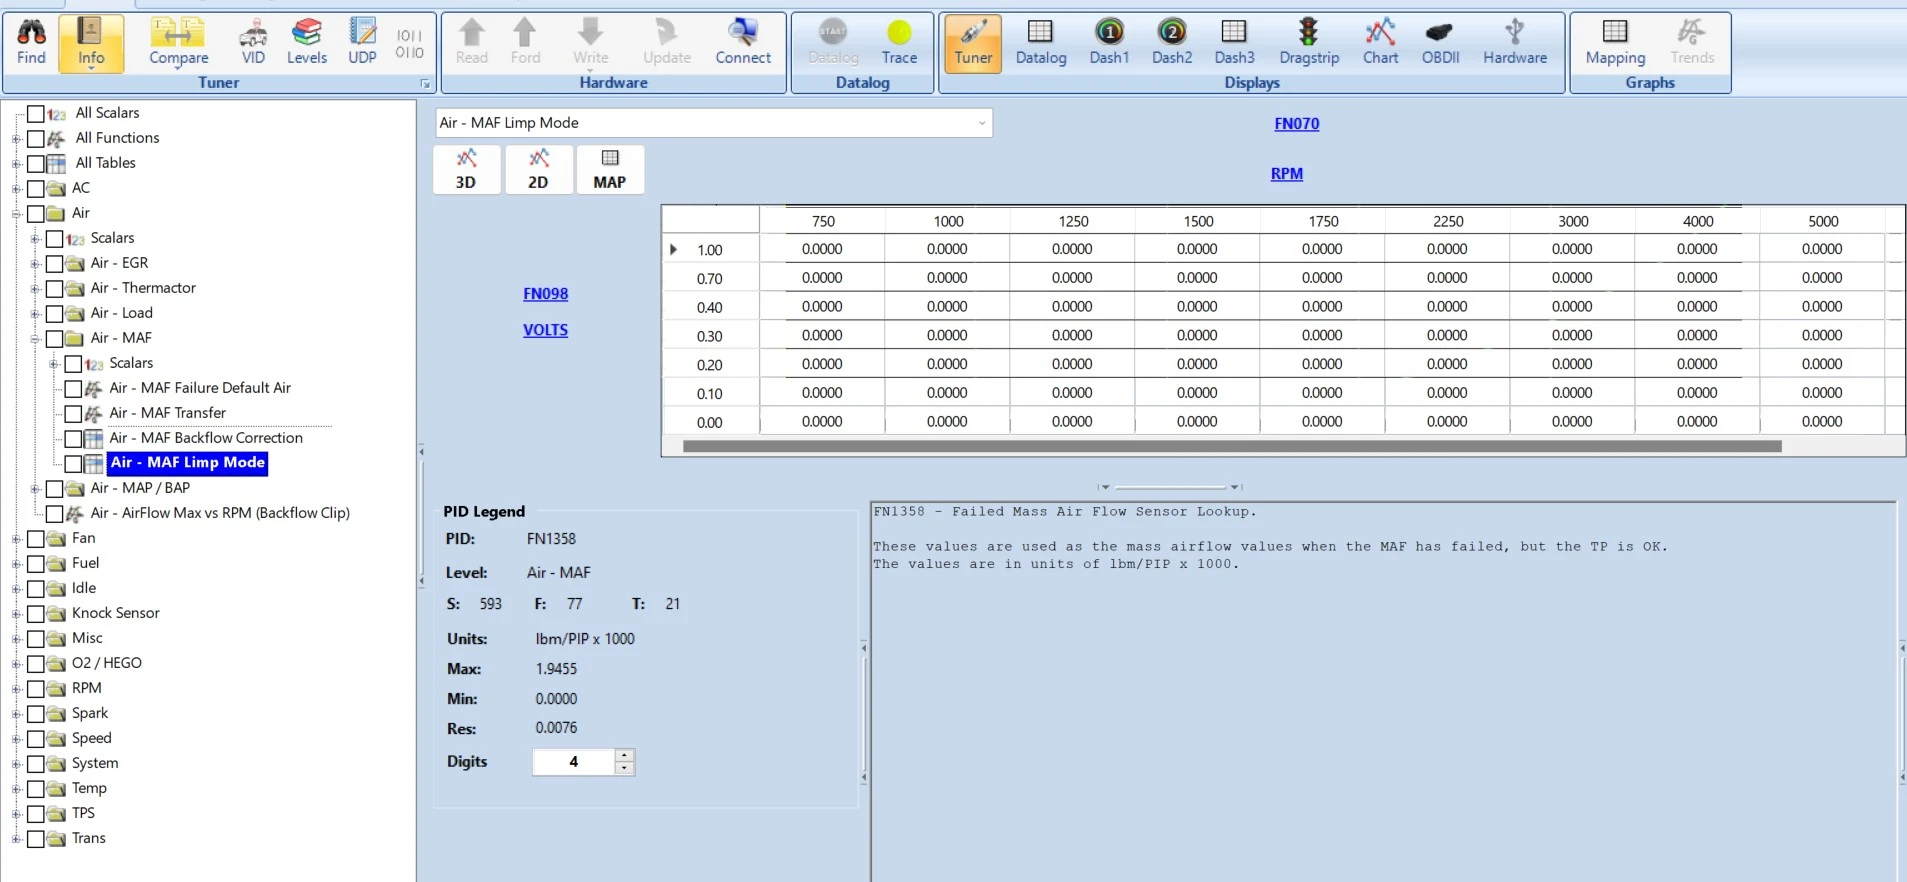Open the Compare tool

click(178, 43)
